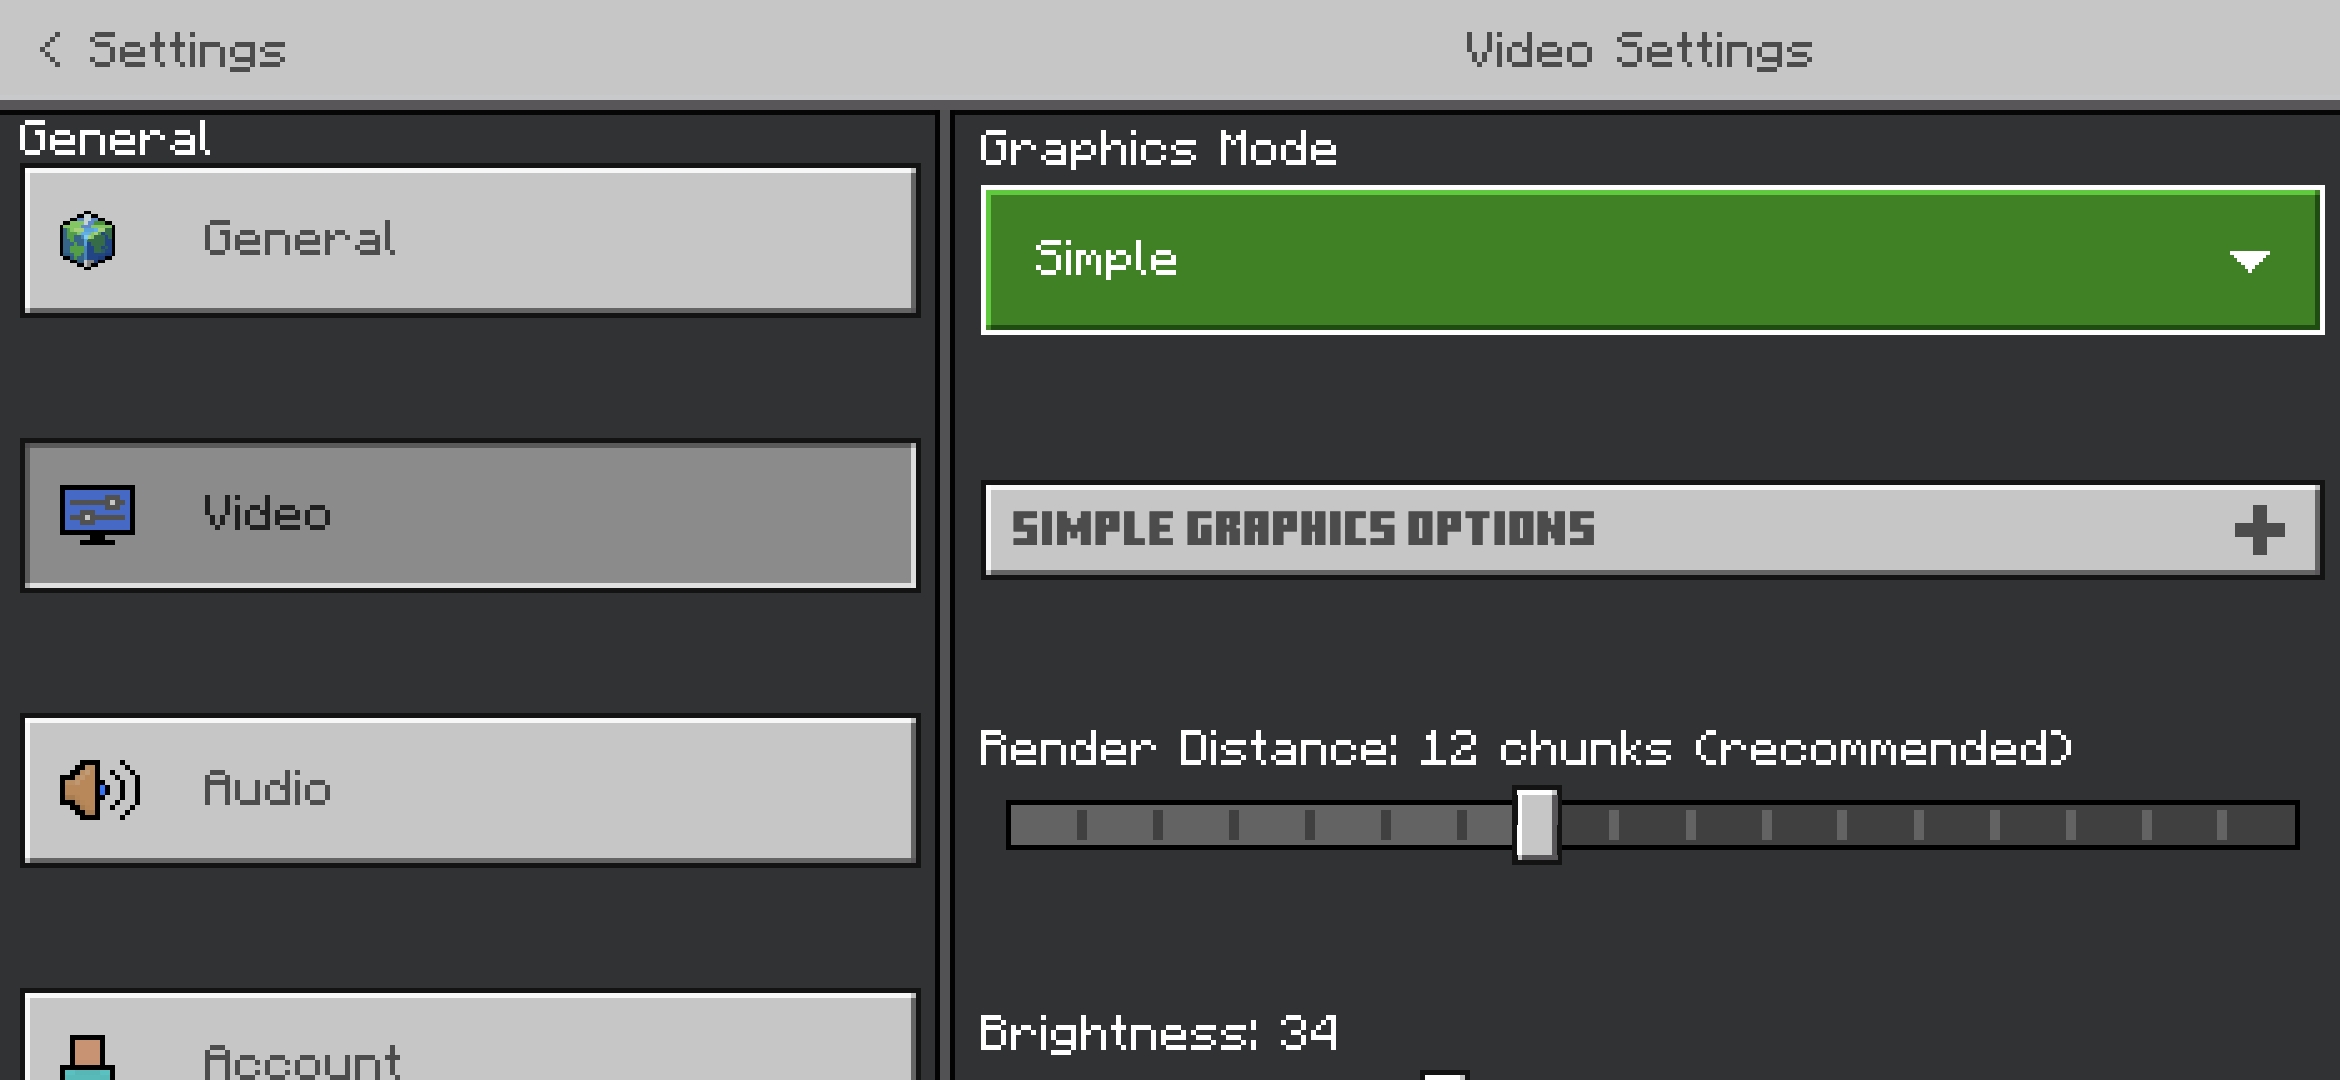The height and width of the screenshot is (1080, 2340).
Task: Open the Graphics Mode dropdown showing Simple
Action: 1650,260
